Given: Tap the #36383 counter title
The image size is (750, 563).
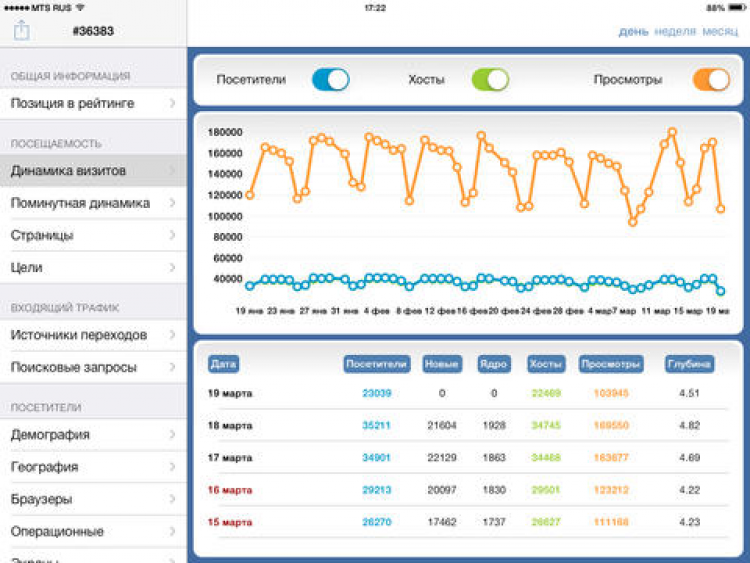Looking at the screenshot, I should point(93,31).
